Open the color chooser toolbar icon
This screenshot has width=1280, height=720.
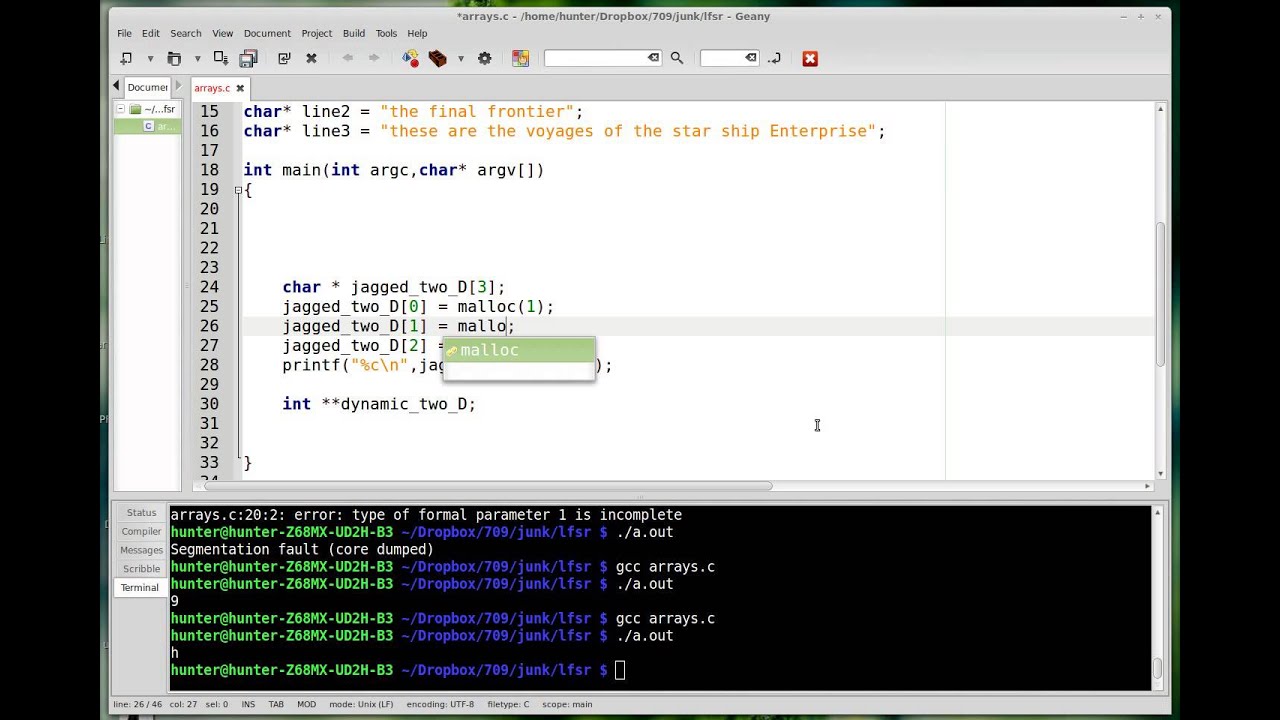tap(520, 58)
